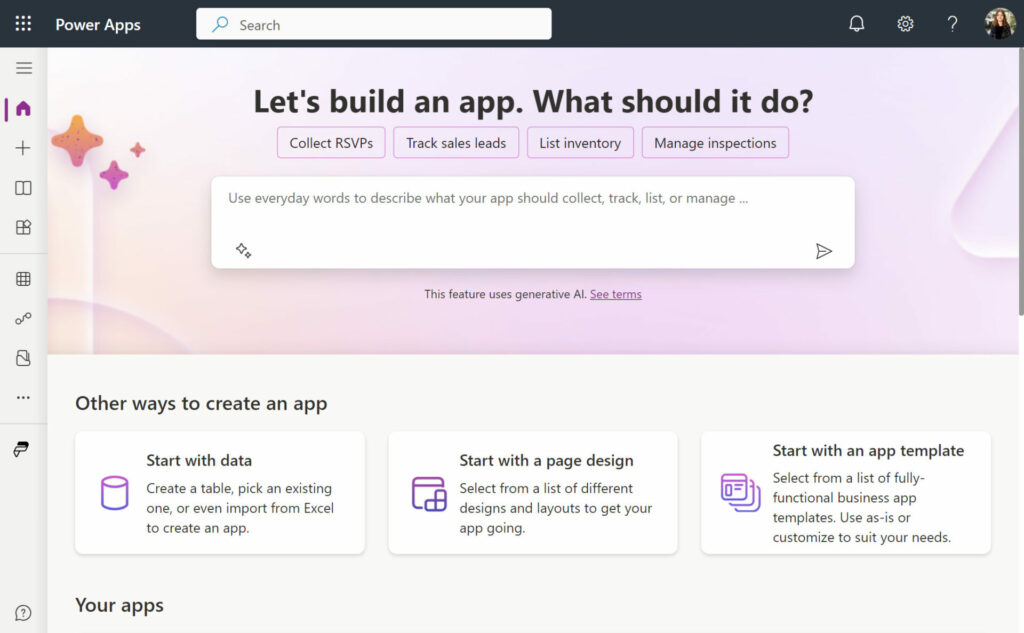Open the See terms link
Image resolution: width=1024 pixels, height=633 pixels.
click(x=616, y=294)
